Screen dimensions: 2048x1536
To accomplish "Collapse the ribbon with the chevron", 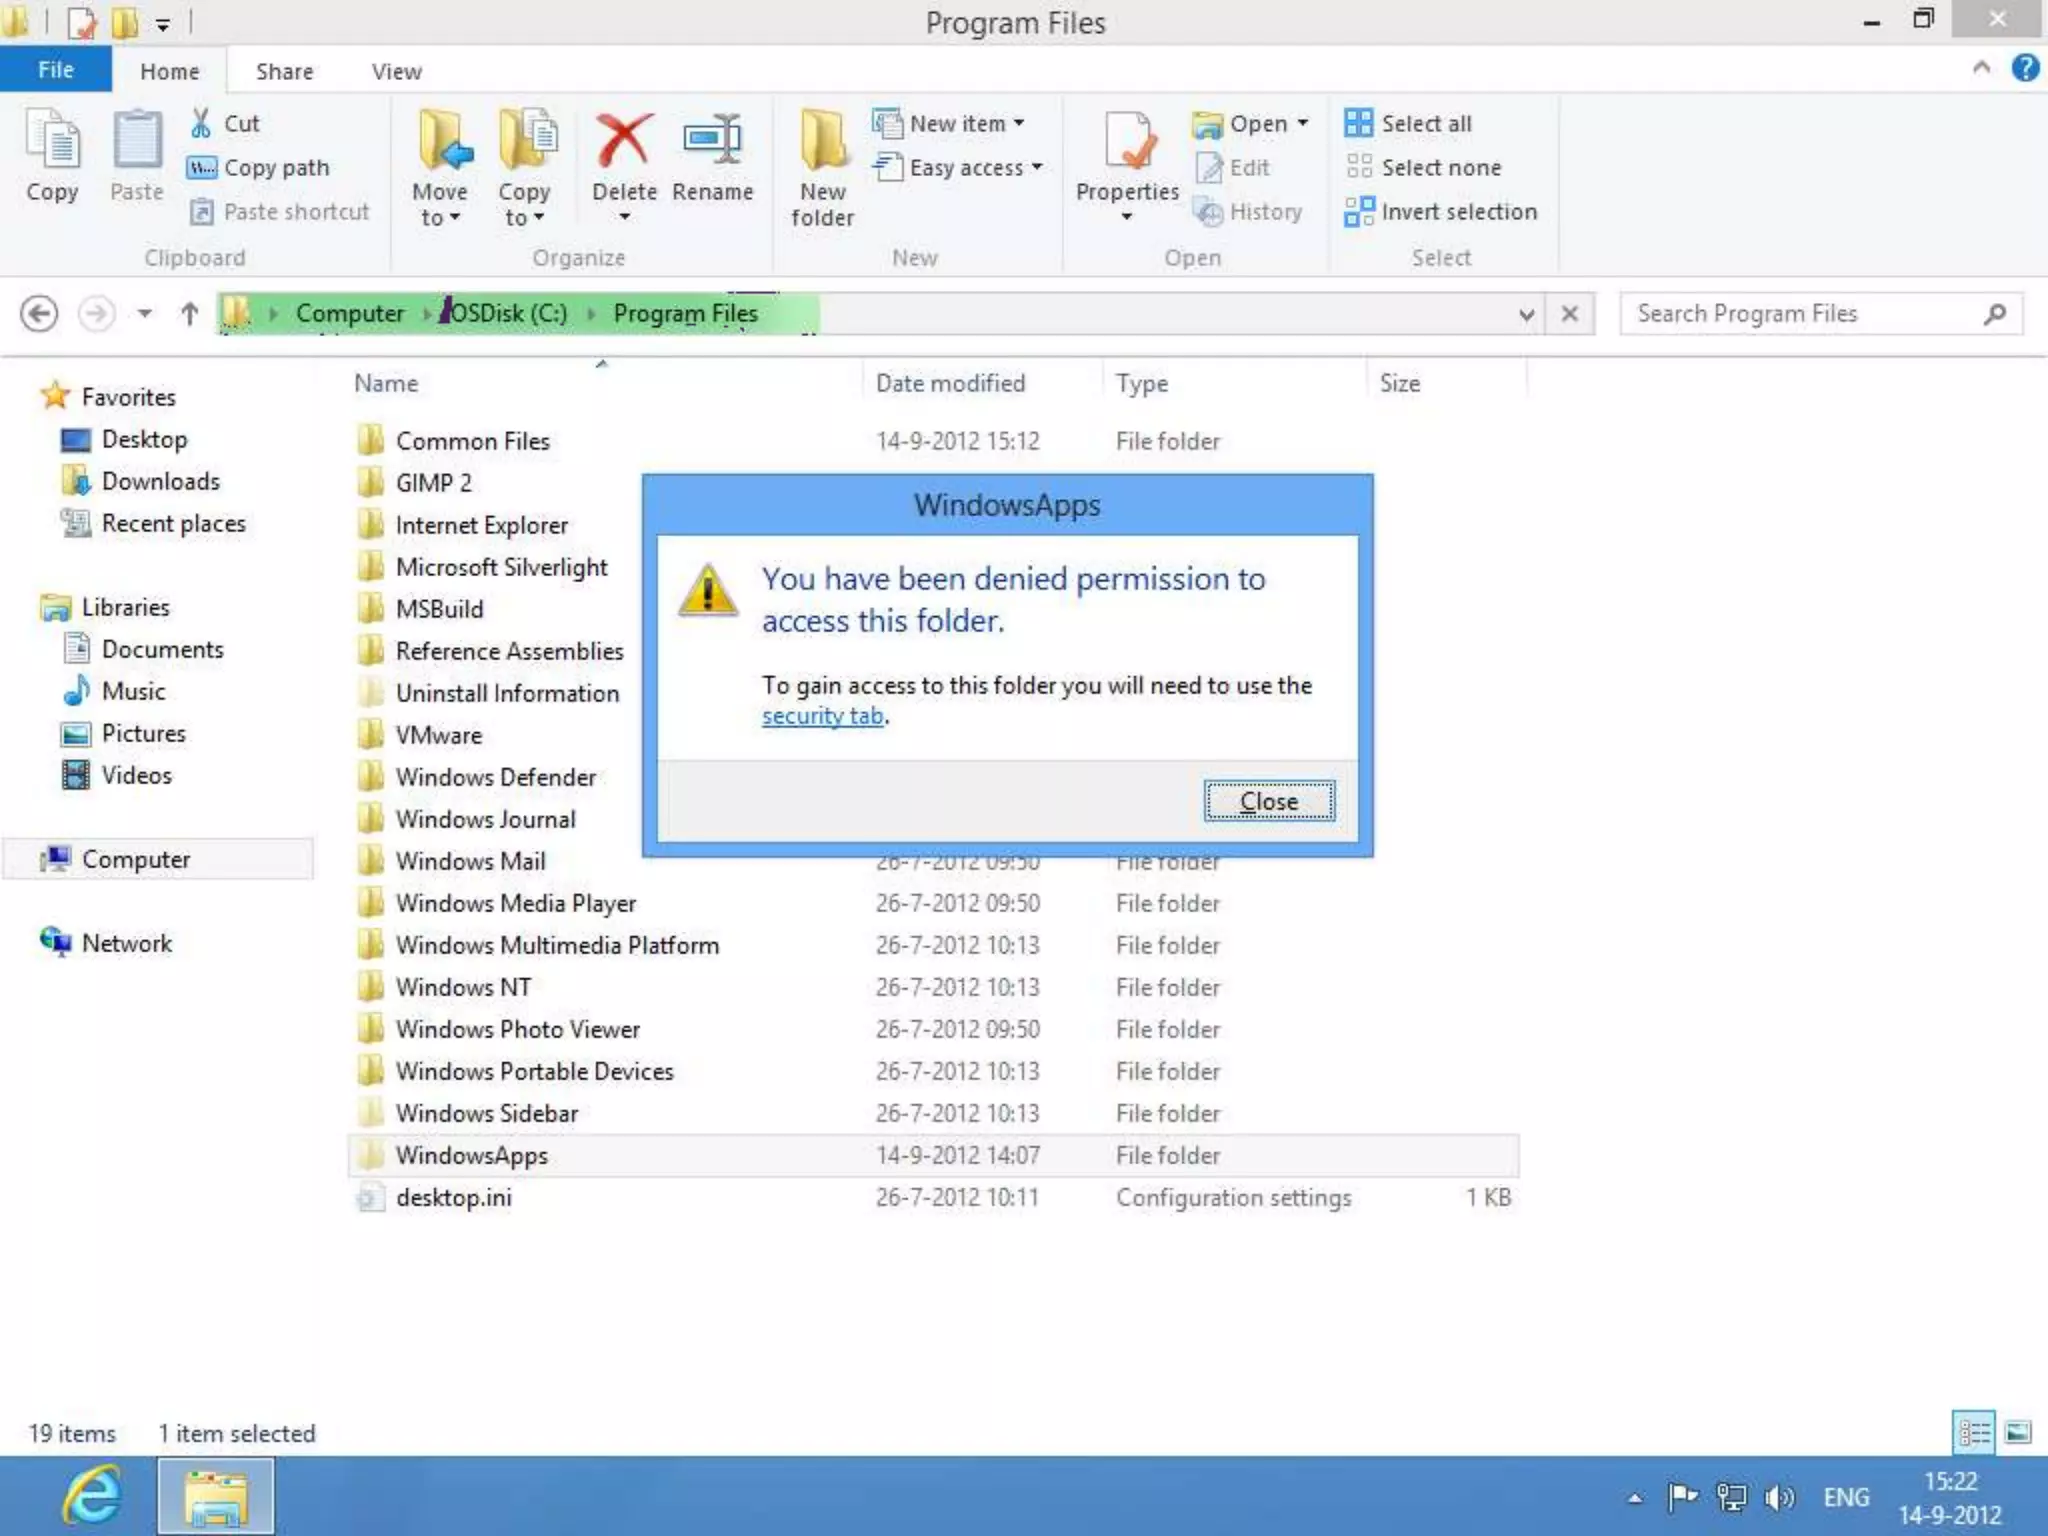I will click(1981, 68).
